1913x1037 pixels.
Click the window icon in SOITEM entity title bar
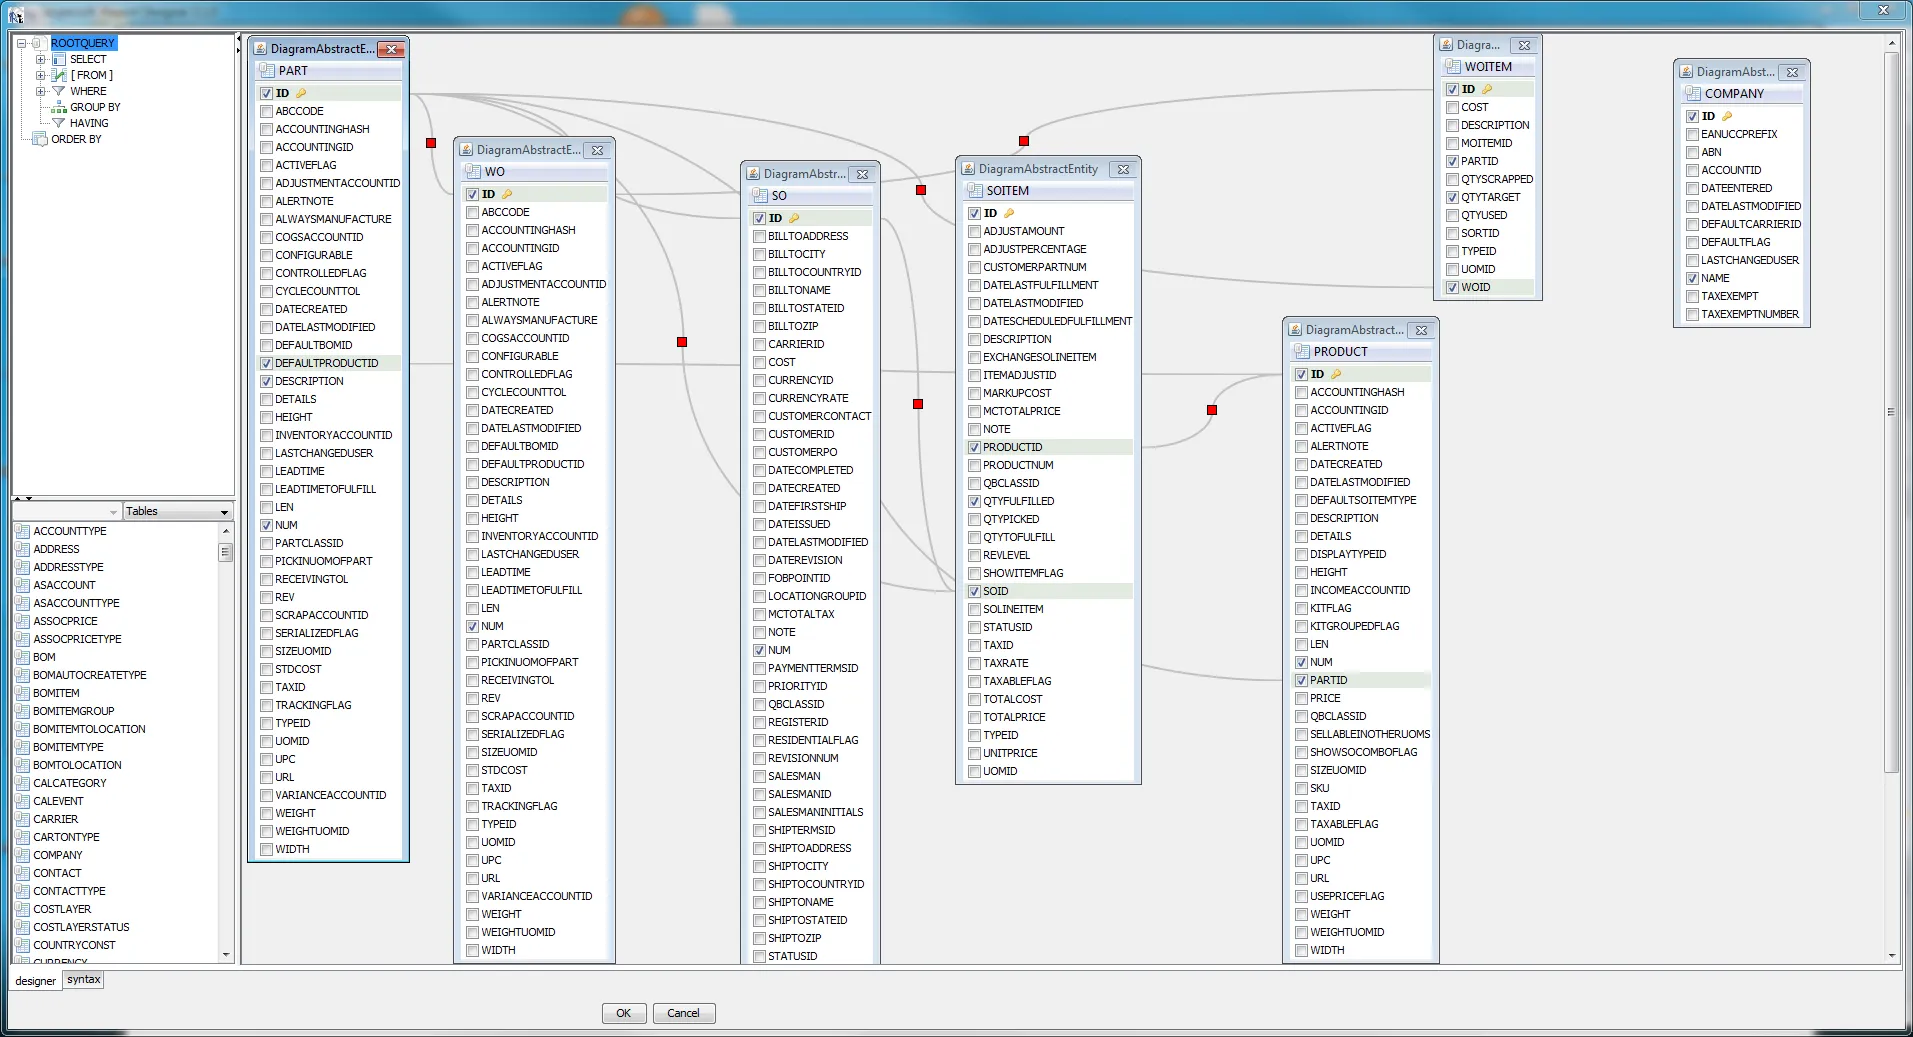[x=968, y=169]
